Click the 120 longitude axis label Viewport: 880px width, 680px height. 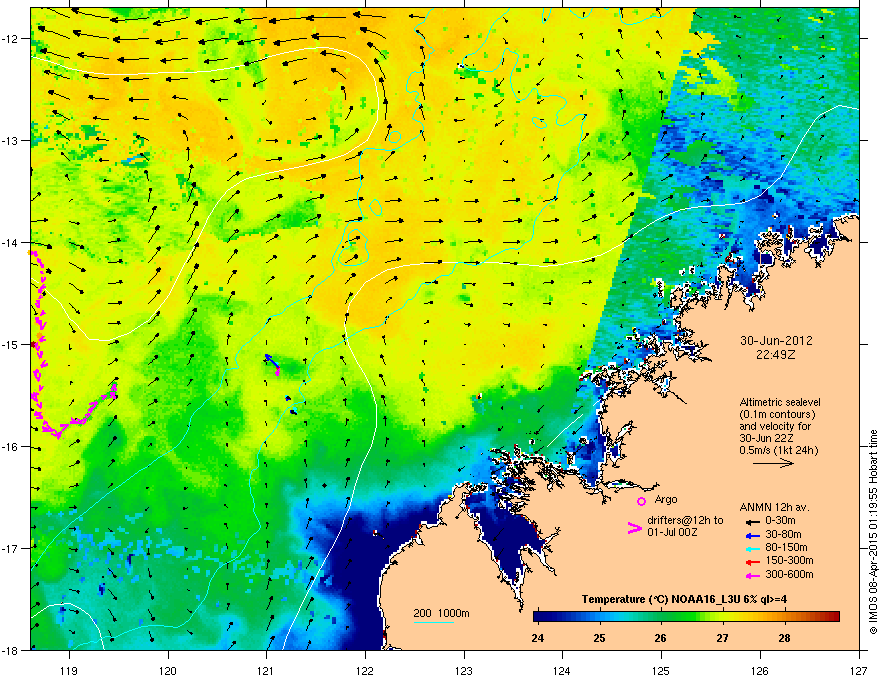(x=168, y=670)
